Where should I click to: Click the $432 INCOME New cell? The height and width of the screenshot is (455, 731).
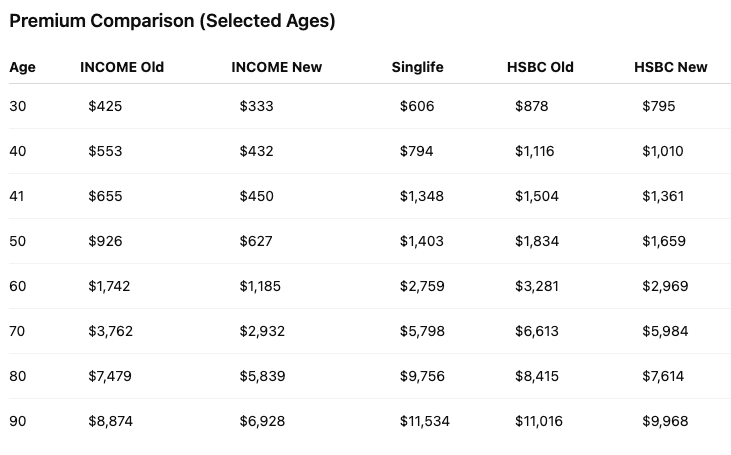(256, 151)
